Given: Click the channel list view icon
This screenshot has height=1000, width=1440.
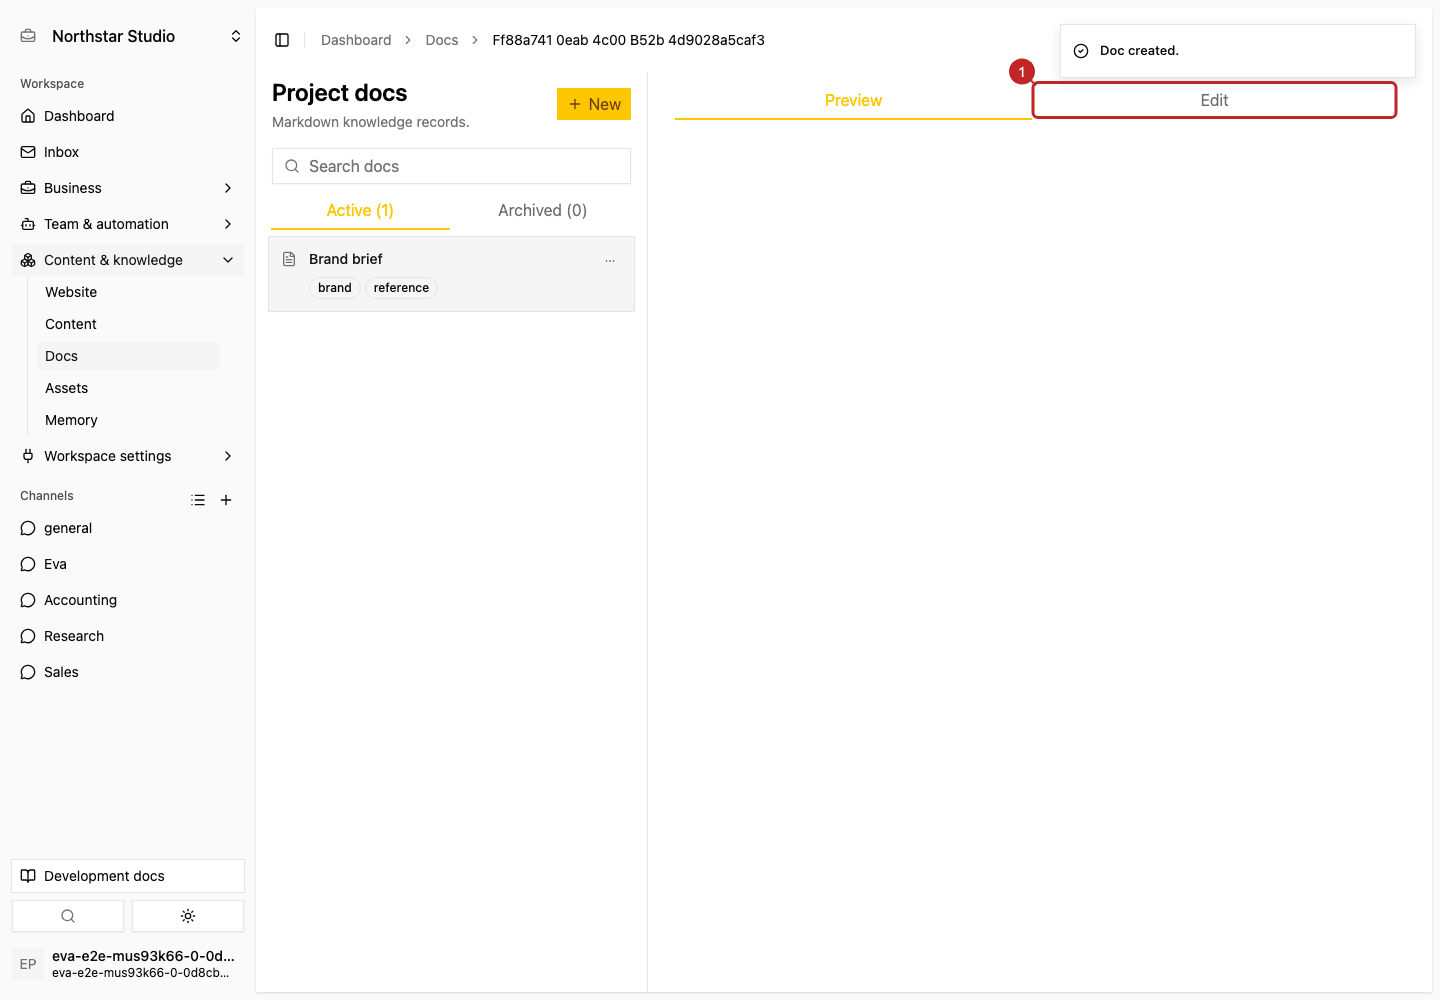Looking at the screenshot, I should 198,500.
